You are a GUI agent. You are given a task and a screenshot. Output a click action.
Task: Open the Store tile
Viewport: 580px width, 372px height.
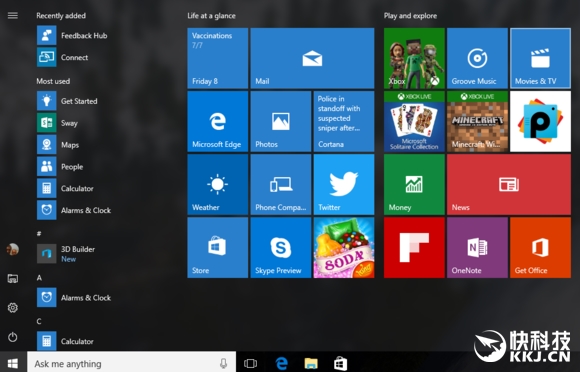(x=218, y=248)
